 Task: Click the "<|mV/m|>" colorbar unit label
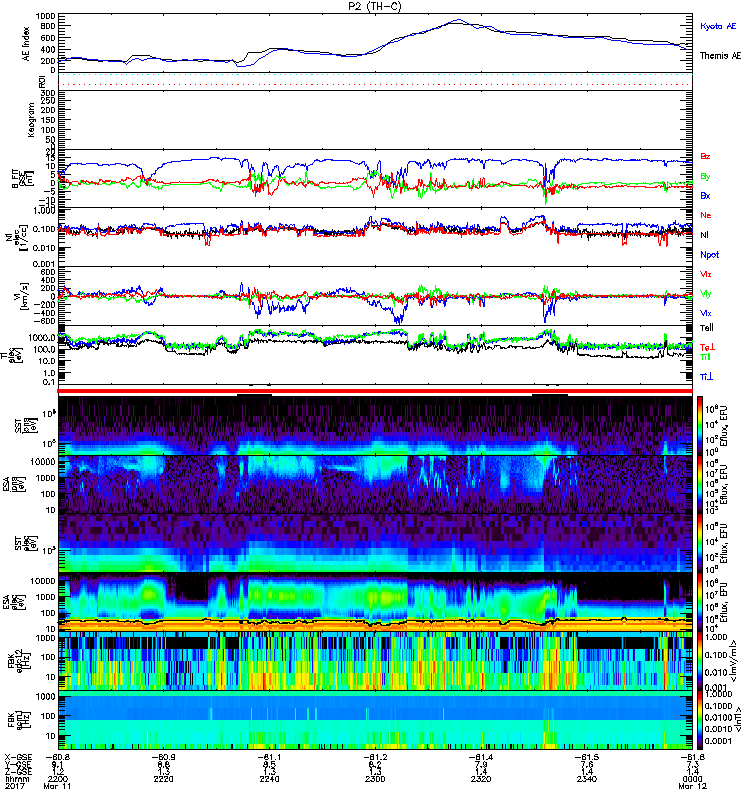coord(733,662)
